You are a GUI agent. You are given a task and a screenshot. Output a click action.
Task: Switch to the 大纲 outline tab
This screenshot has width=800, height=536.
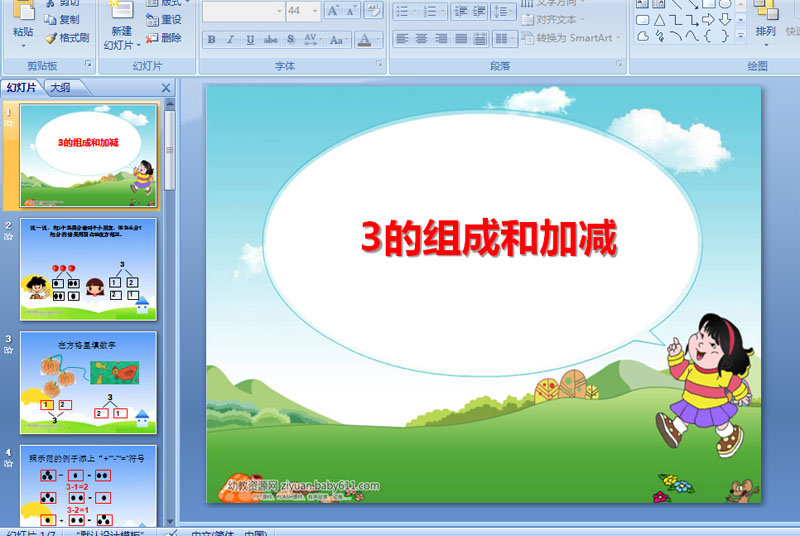click(61, 87)
